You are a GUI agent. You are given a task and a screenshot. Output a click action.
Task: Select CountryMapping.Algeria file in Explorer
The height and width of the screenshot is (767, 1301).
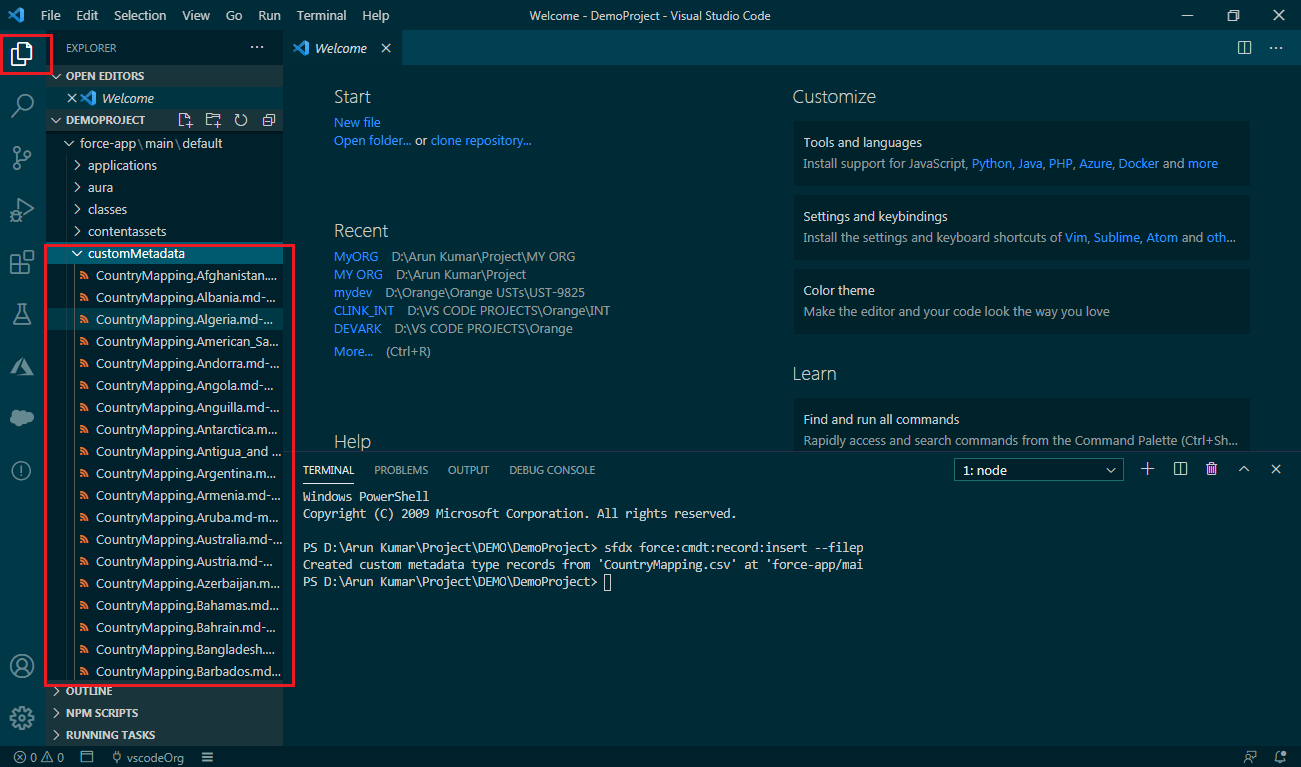pyautogui.click(x=165, y=320)
